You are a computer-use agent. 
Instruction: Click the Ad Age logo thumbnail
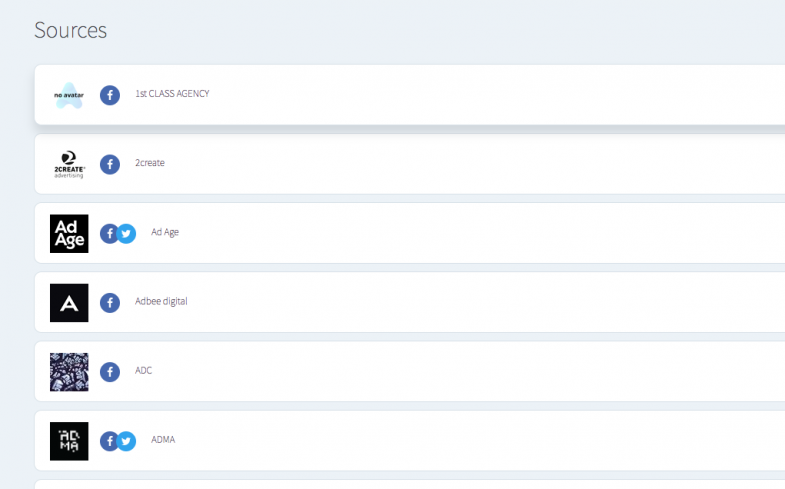tap(69, 234)
